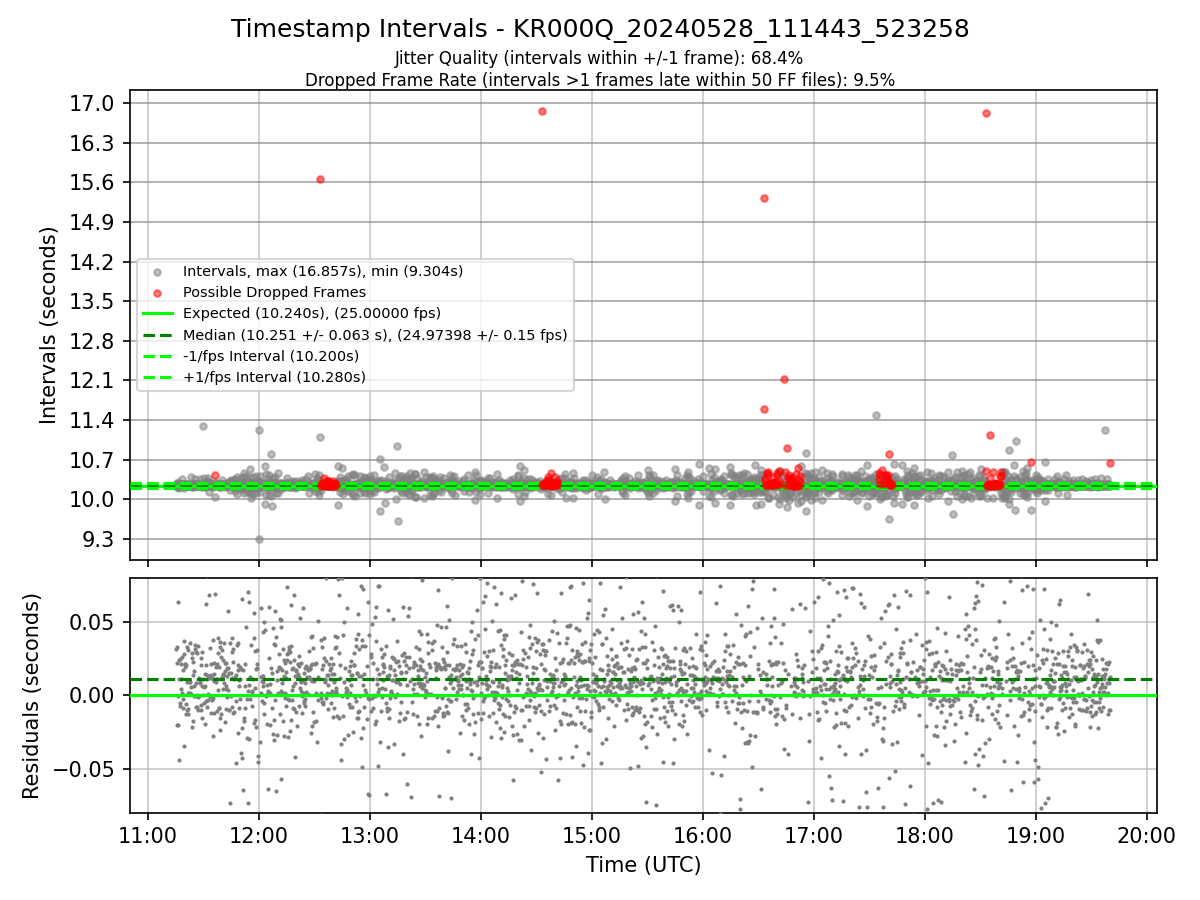1200x900 pixels.
Task: Click the y-axis tick label '11.4'
Action: (x=93, y=420)
